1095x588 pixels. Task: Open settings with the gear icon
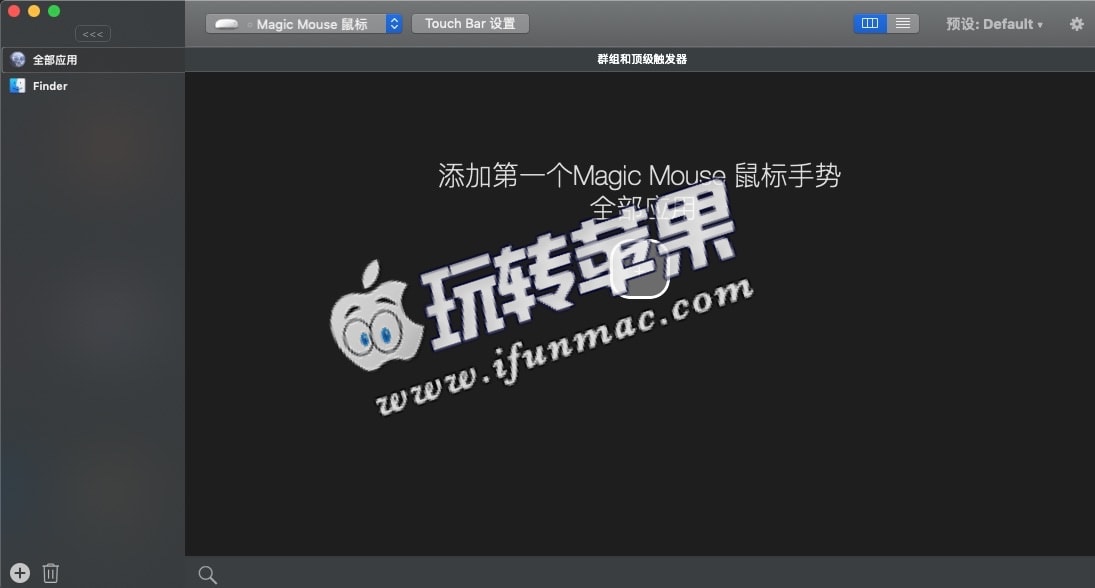tap(1077, 24)
